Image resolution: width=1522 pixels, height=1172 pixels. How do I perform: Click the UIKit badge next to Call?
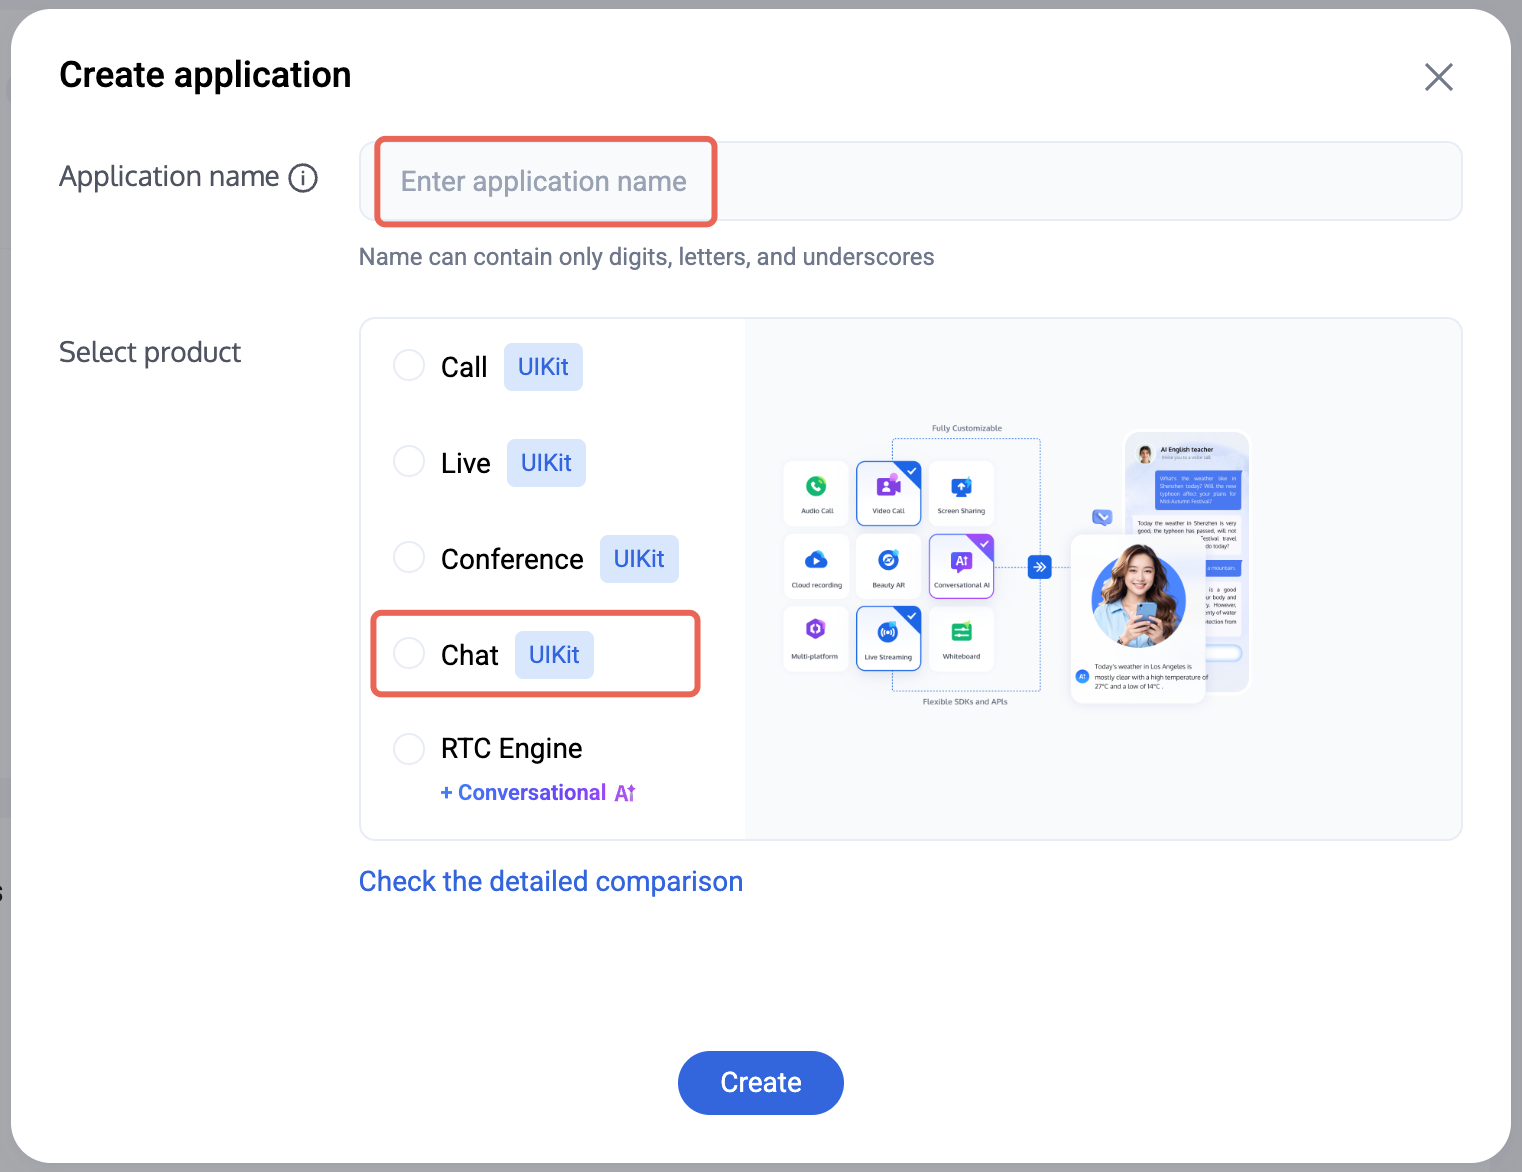543,367
